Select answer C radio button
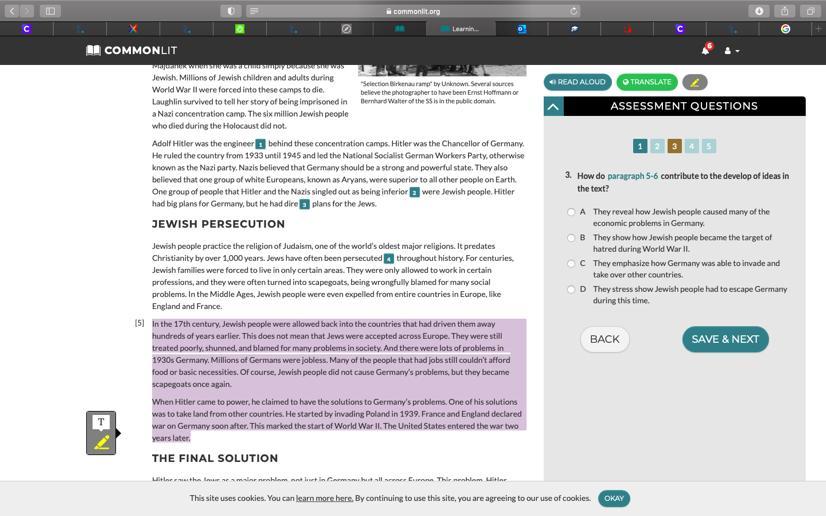Viewport: 826px width, 516px height. click(x=571, y=263)
